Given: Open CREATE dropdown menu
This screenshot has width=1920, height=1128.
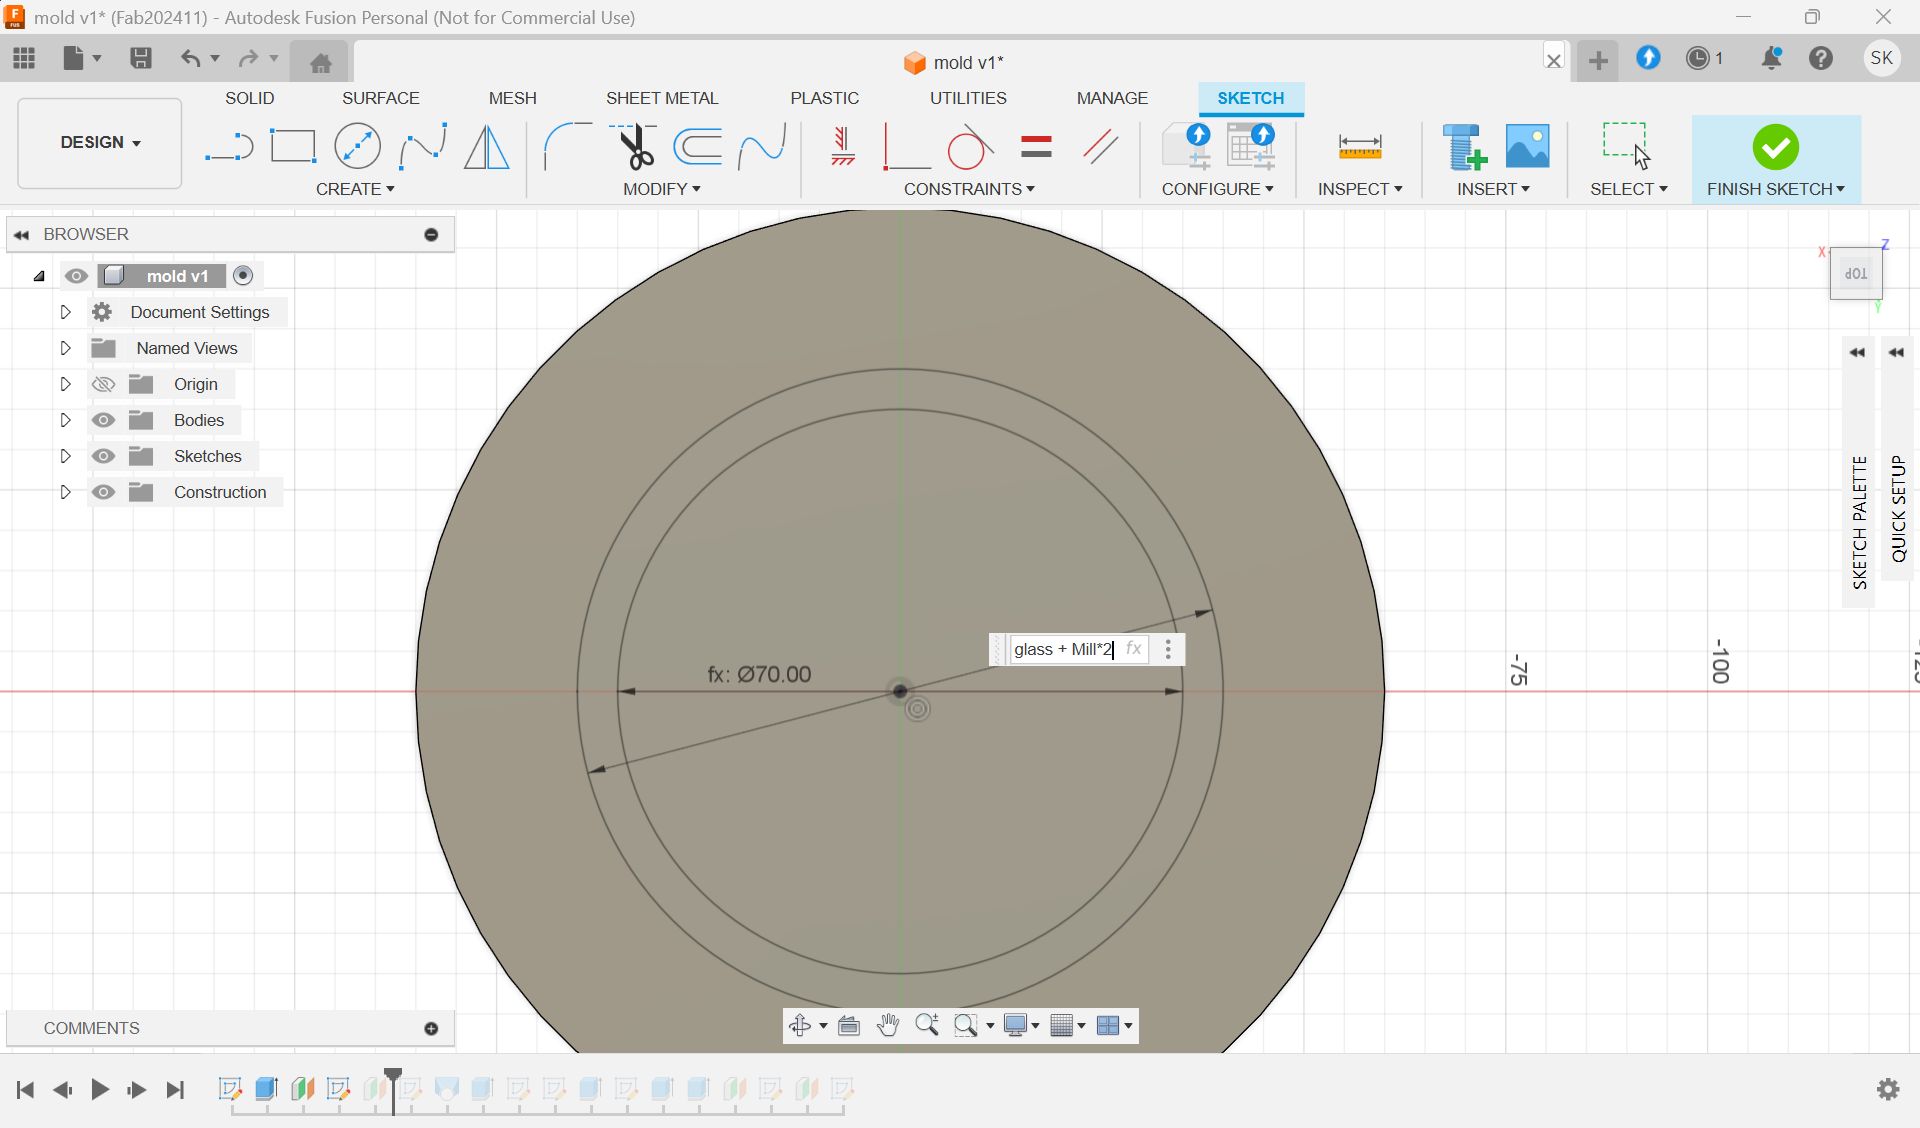Looking at the screenshot, I should click(355, 189).
